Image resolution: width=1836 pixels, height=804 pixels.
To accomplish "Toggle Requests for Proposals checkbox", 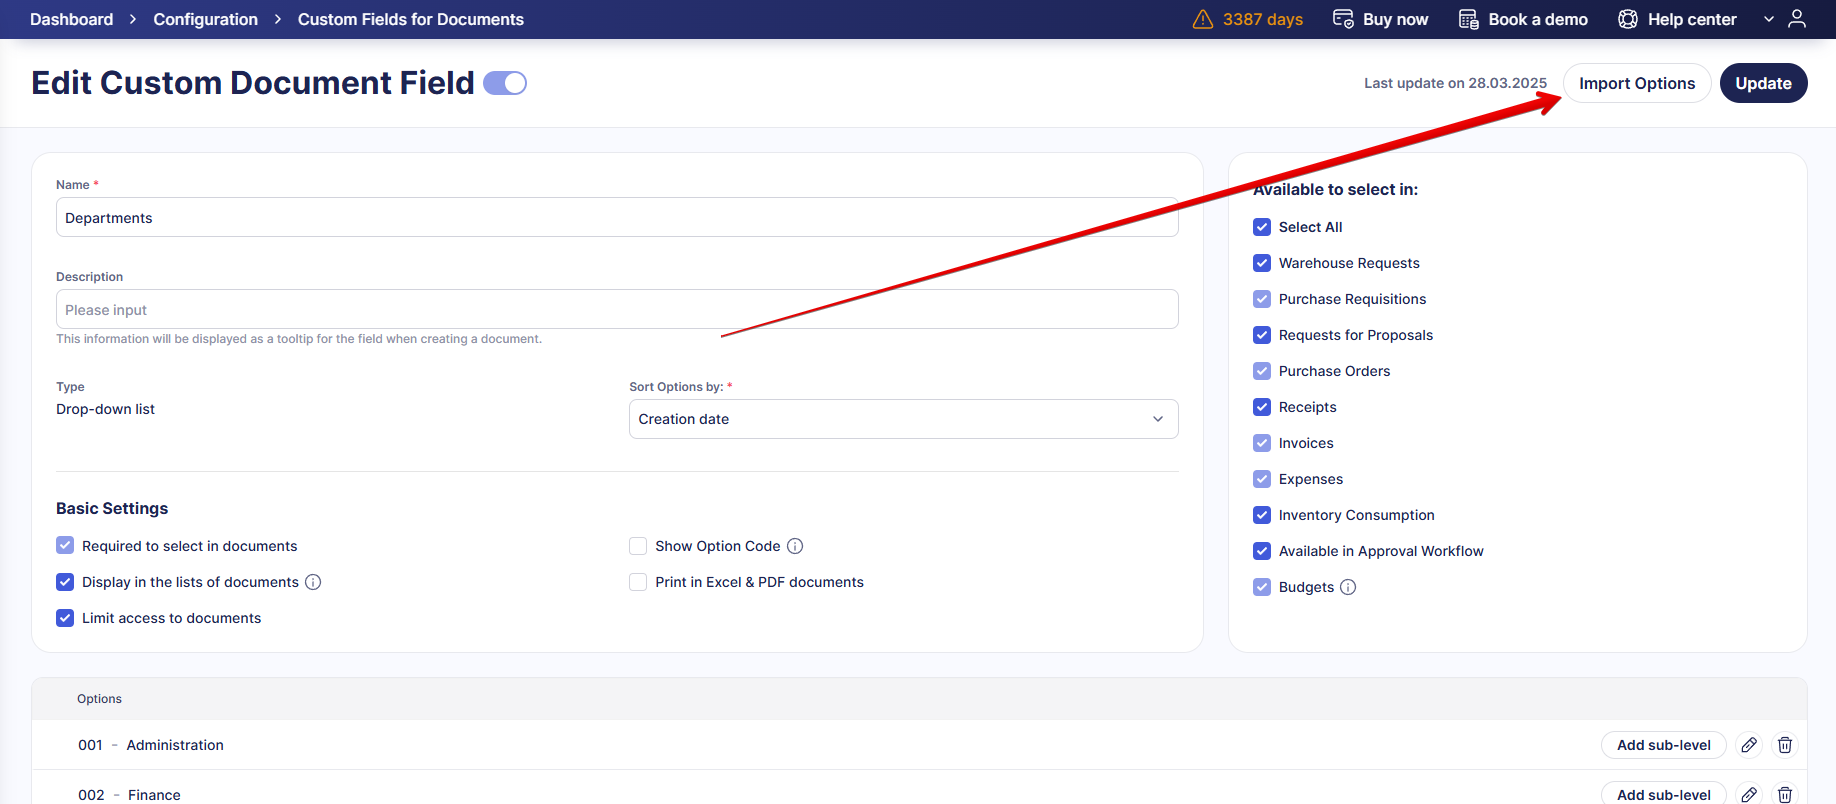I will [1262, 335].
